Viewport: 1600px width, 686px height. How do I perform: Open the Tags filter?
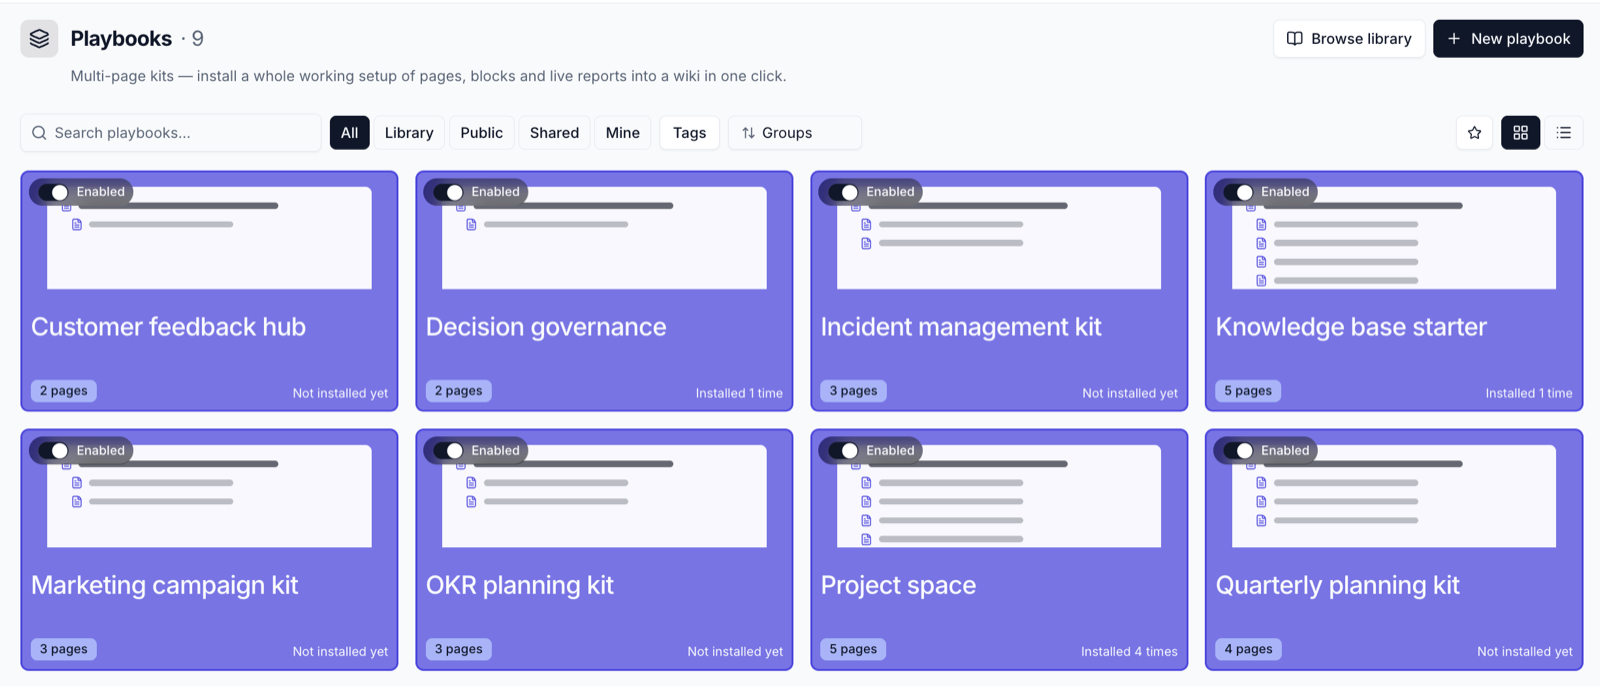coord(689,133)
